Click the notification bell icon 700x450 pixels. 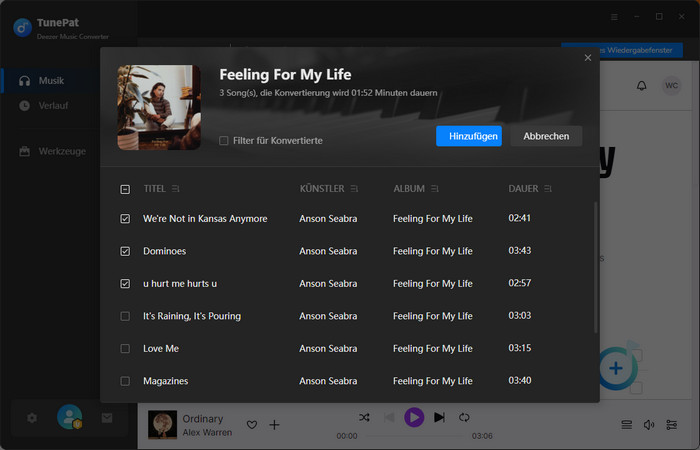[x=641, y=86]
